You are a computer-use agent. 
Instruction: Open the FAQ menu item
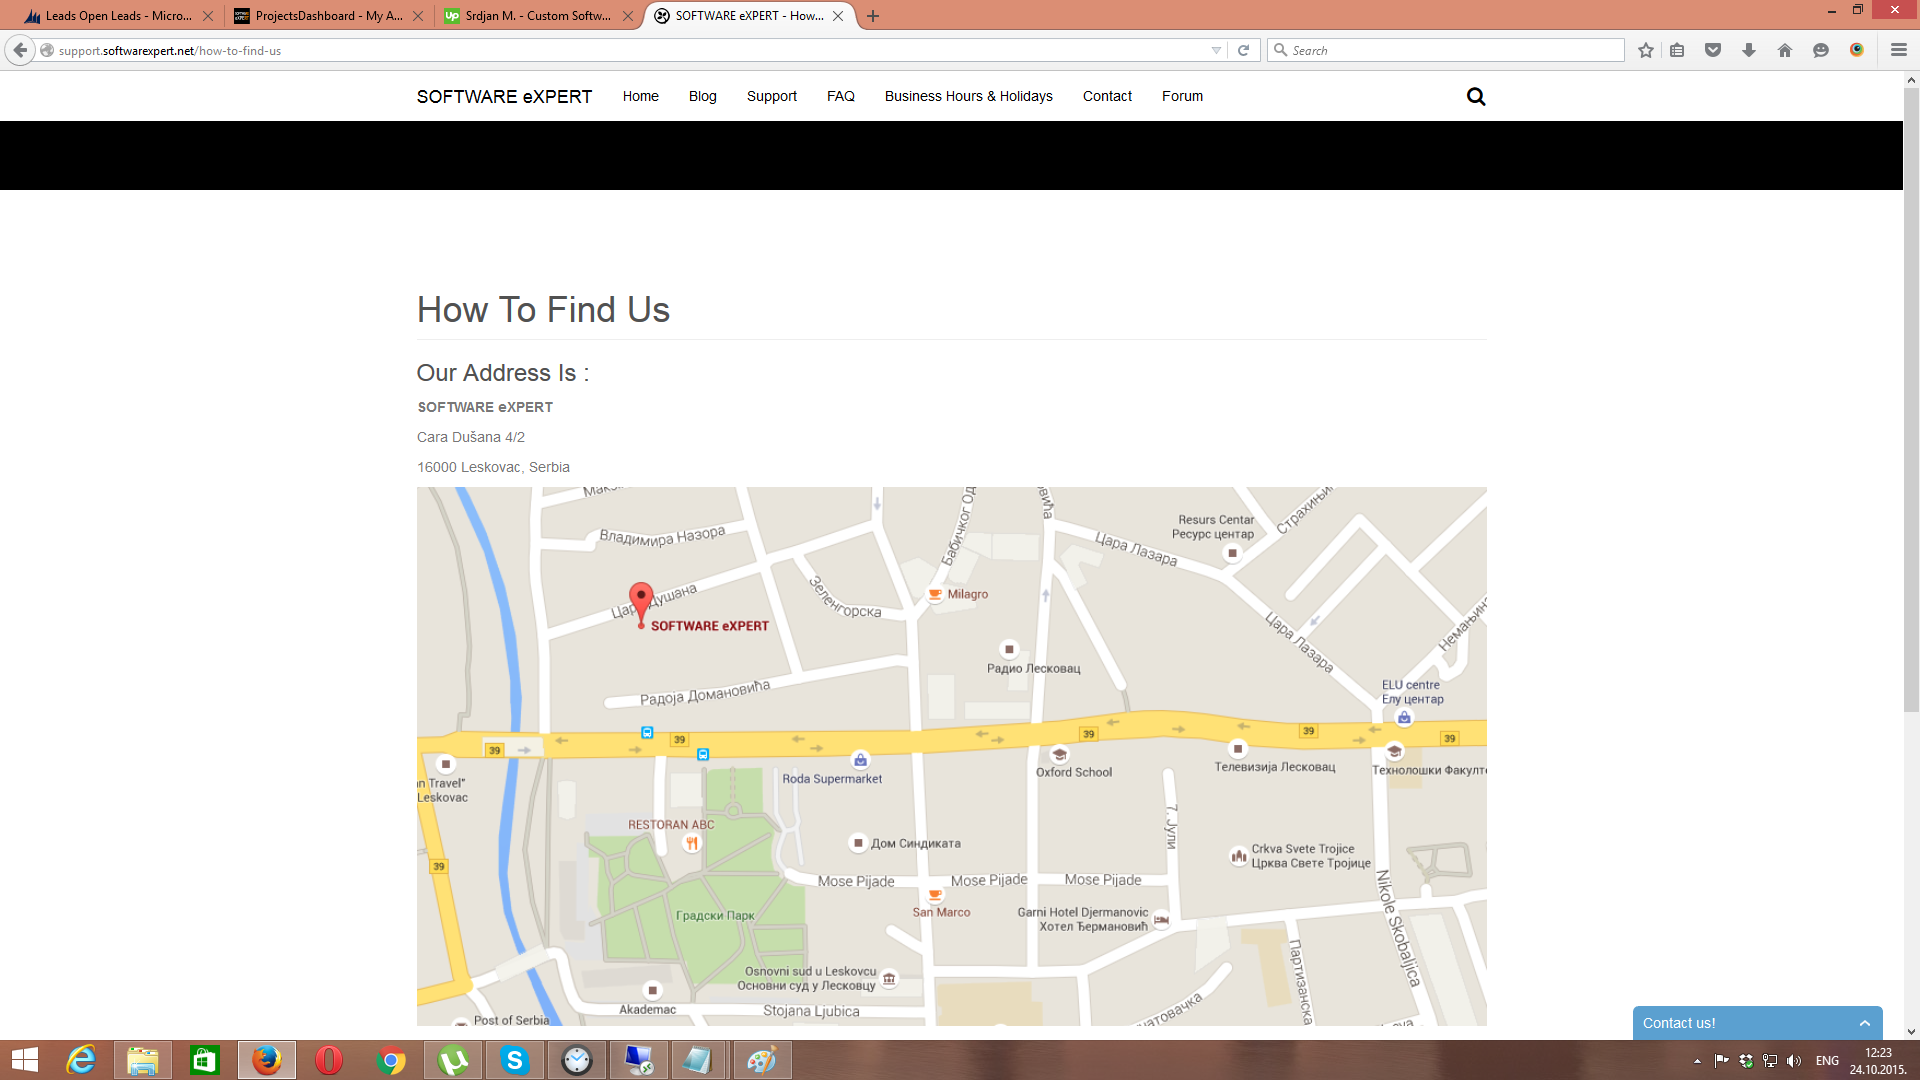tap(841, 96)
